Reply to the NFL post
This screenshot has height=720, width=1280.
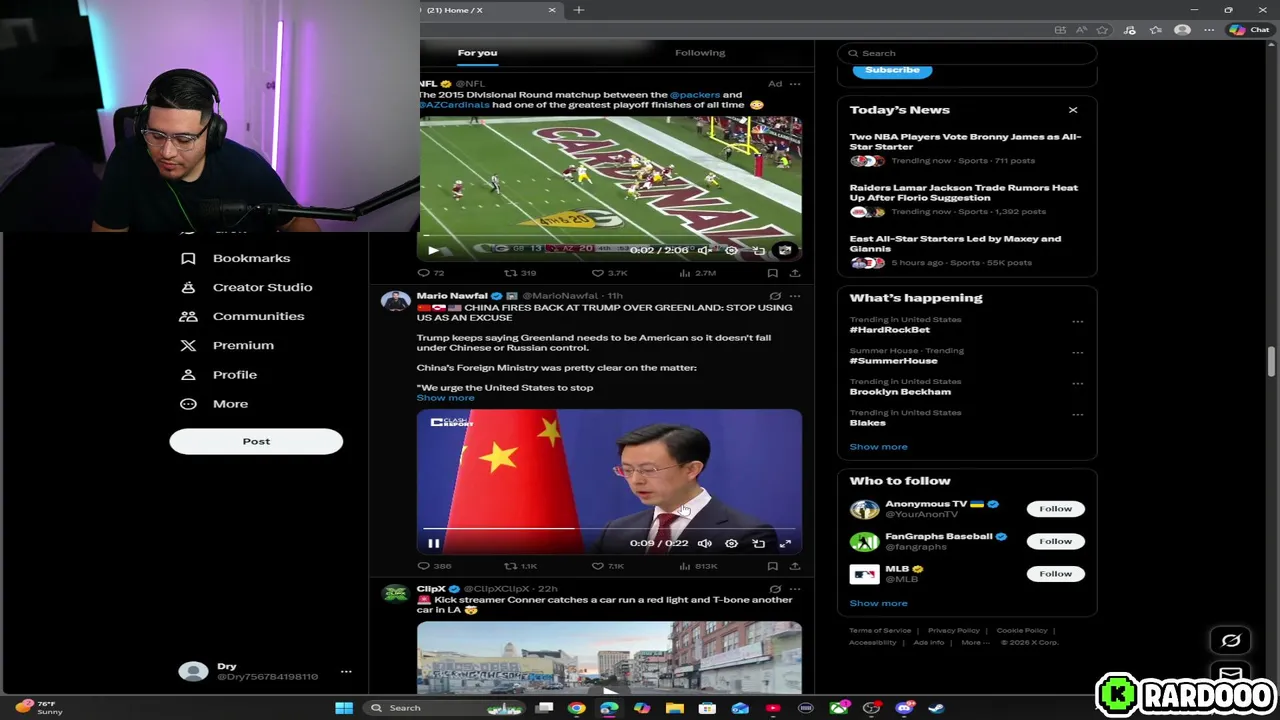(431, 273)
